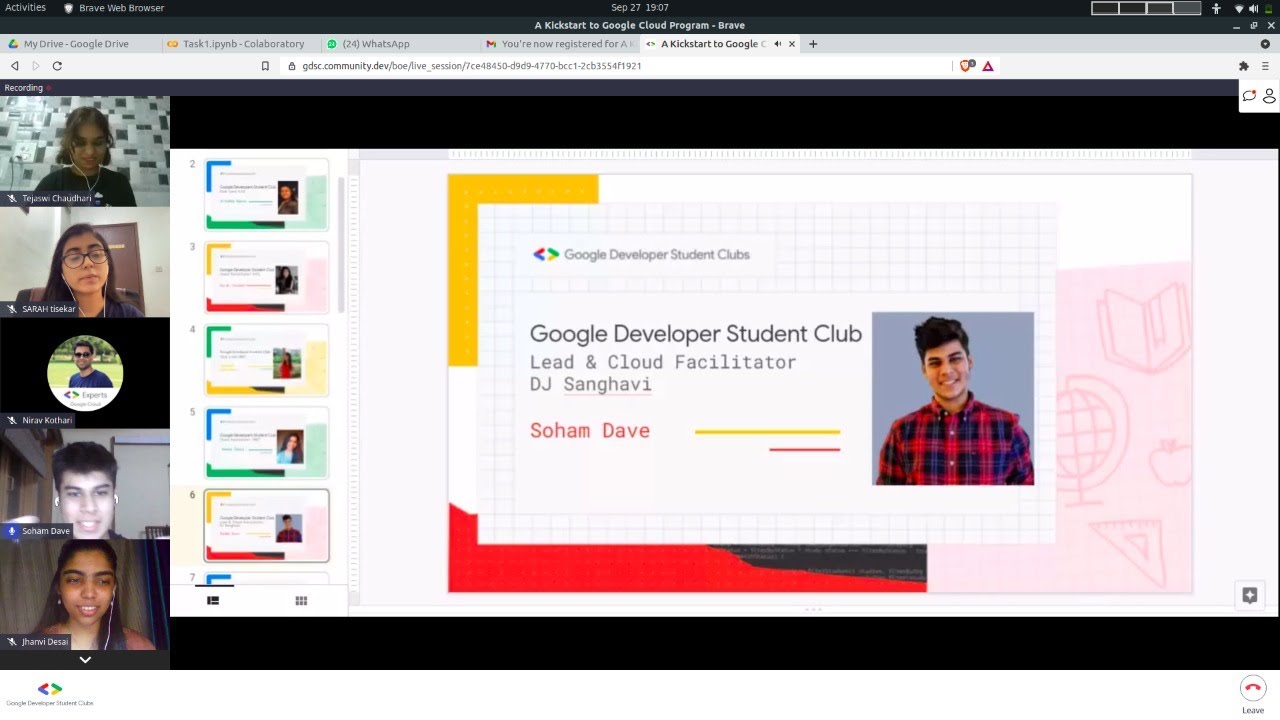Close the Kickstart to Google Cloud tab
The image size is (1280, 720).
tap(792, 44)
